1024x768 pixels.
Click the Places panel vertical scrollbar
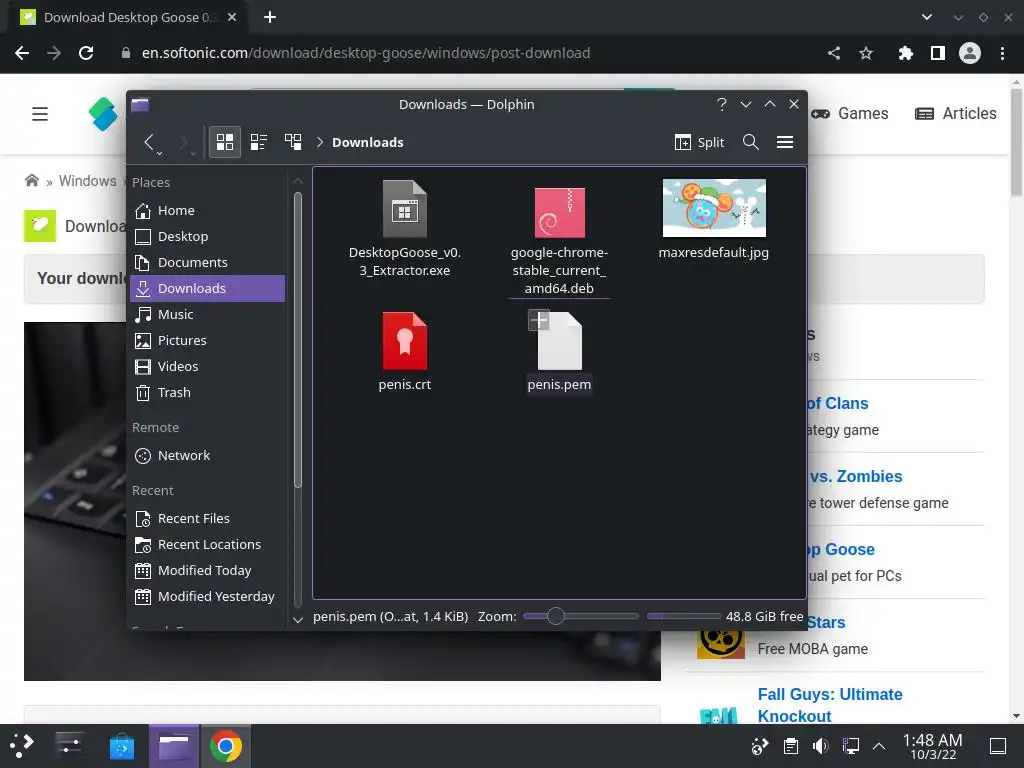pyautogui.click(x=298, y=340)
